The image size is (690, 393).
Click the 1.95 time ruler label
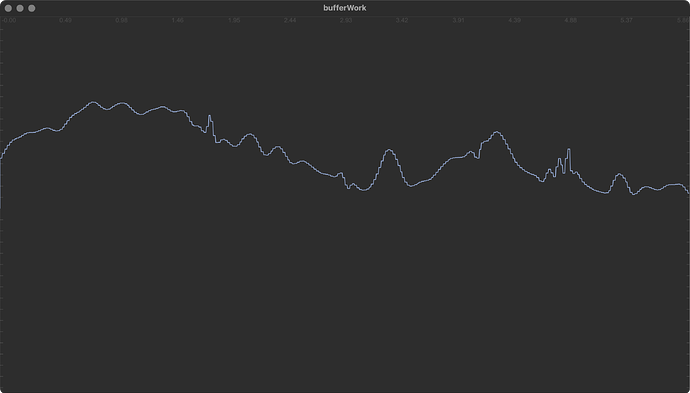click(234, 21)
